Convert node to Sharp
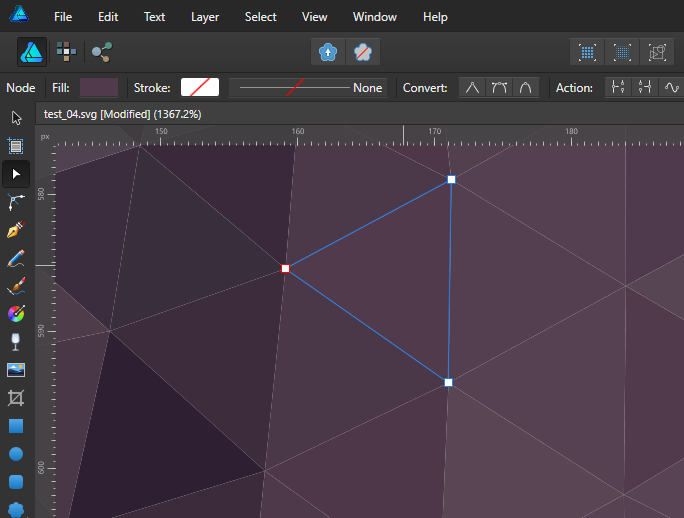The image size is (684, 518). click(472, 87)
